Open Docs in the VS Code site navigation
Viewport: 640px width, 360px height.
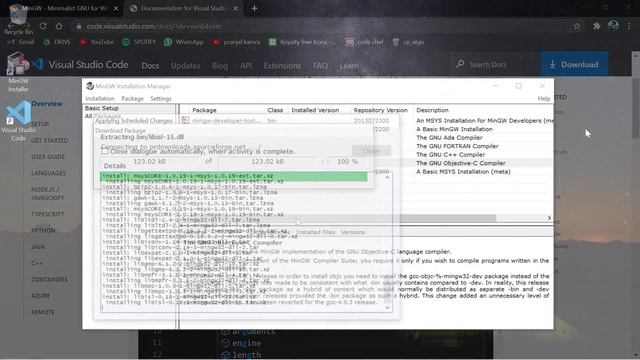pos(150,65)
